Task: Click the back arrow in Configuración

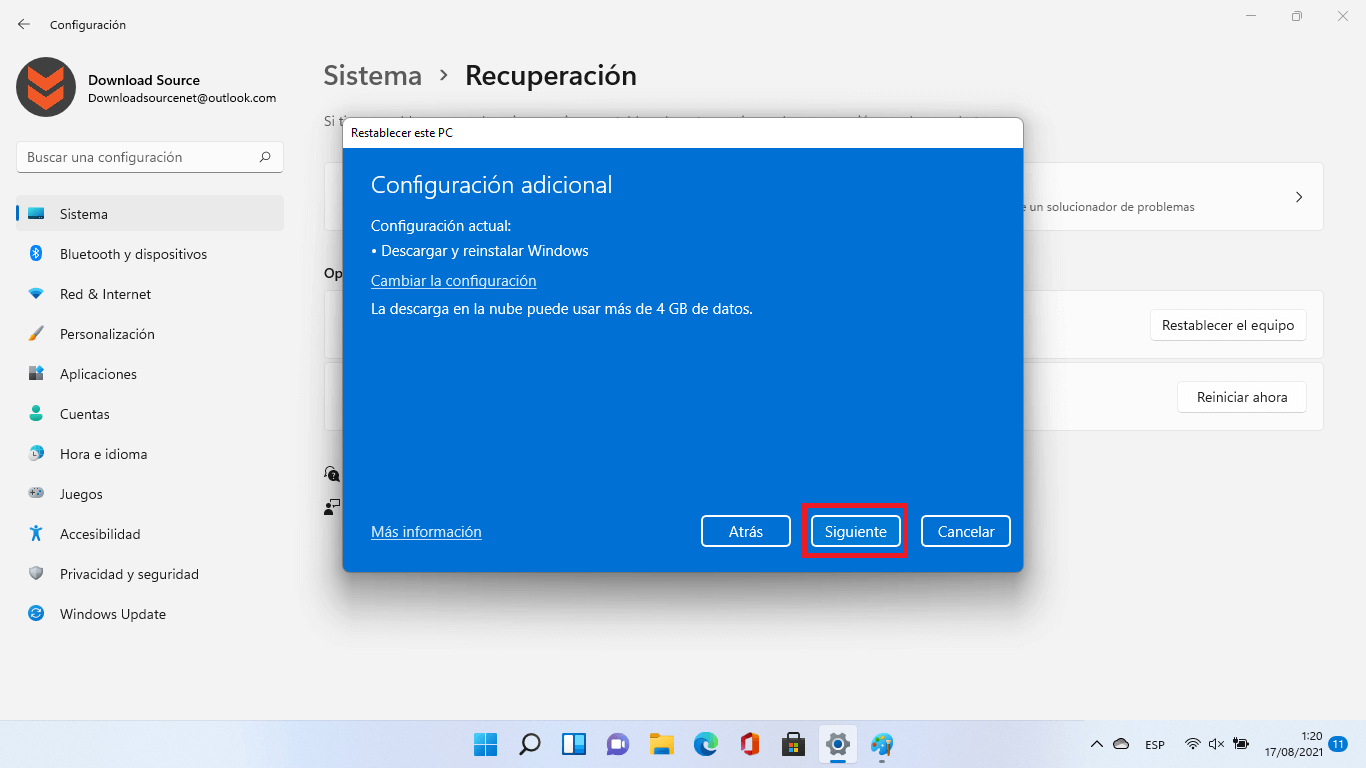Action: (x=24, y=24)
